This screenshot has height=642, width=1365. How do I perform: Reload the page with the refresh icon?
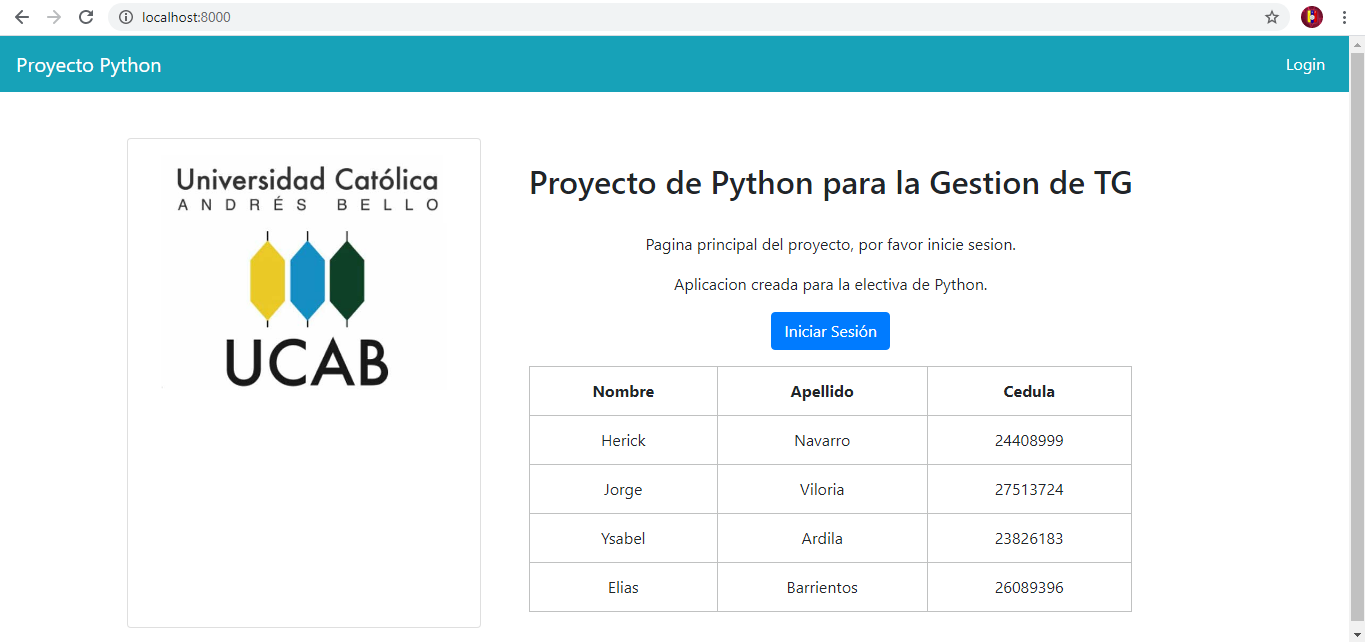point(86,17)
